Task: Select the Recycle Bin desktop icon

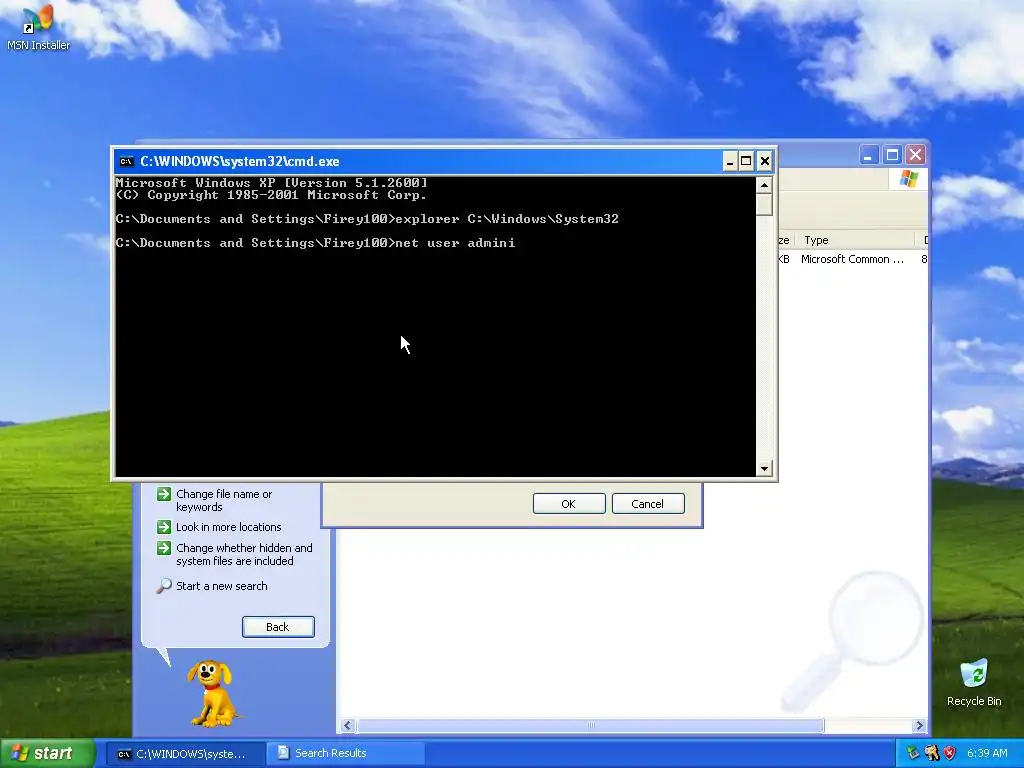Action: click(x=974, y=683)
